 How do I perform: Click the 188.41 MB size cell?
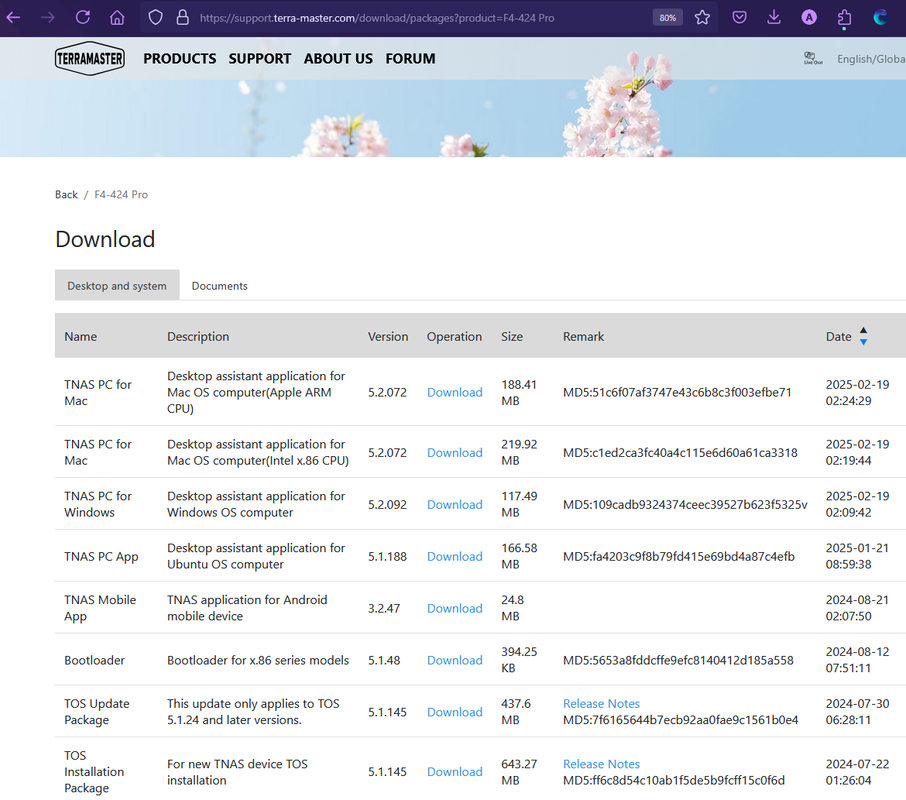coord(519,392)
